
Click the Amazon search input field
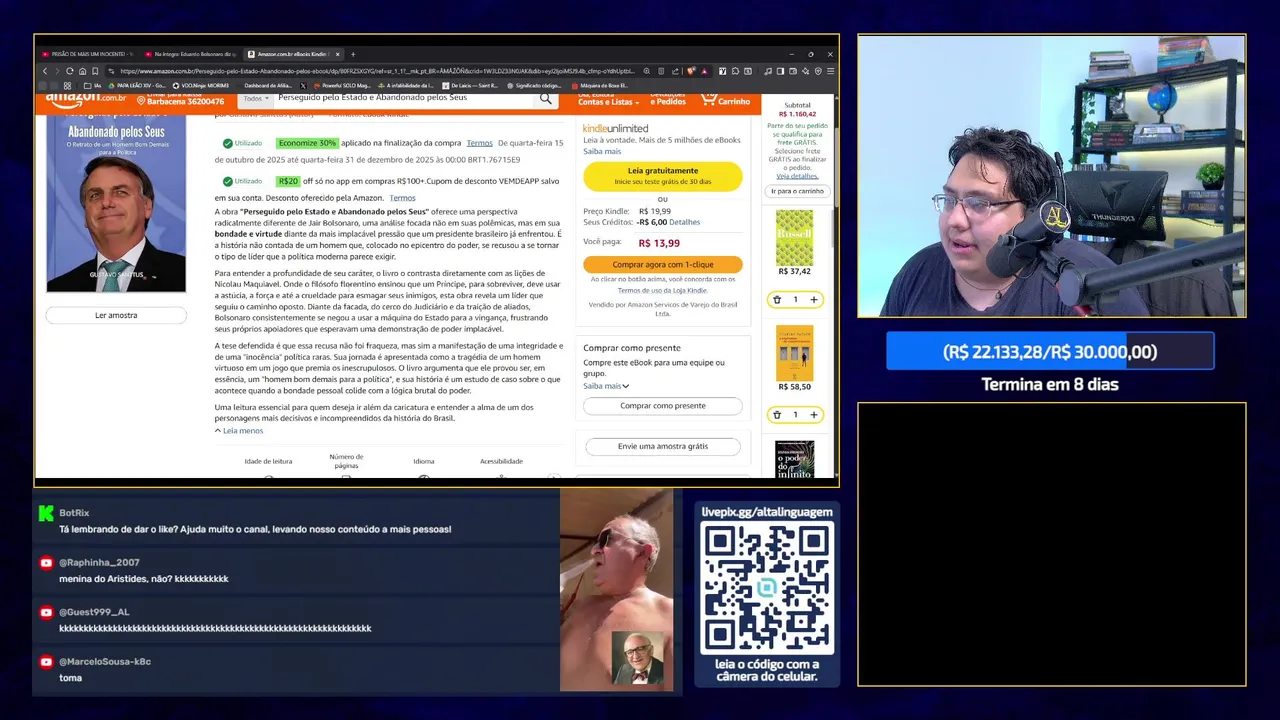click(x=404, y=98)
